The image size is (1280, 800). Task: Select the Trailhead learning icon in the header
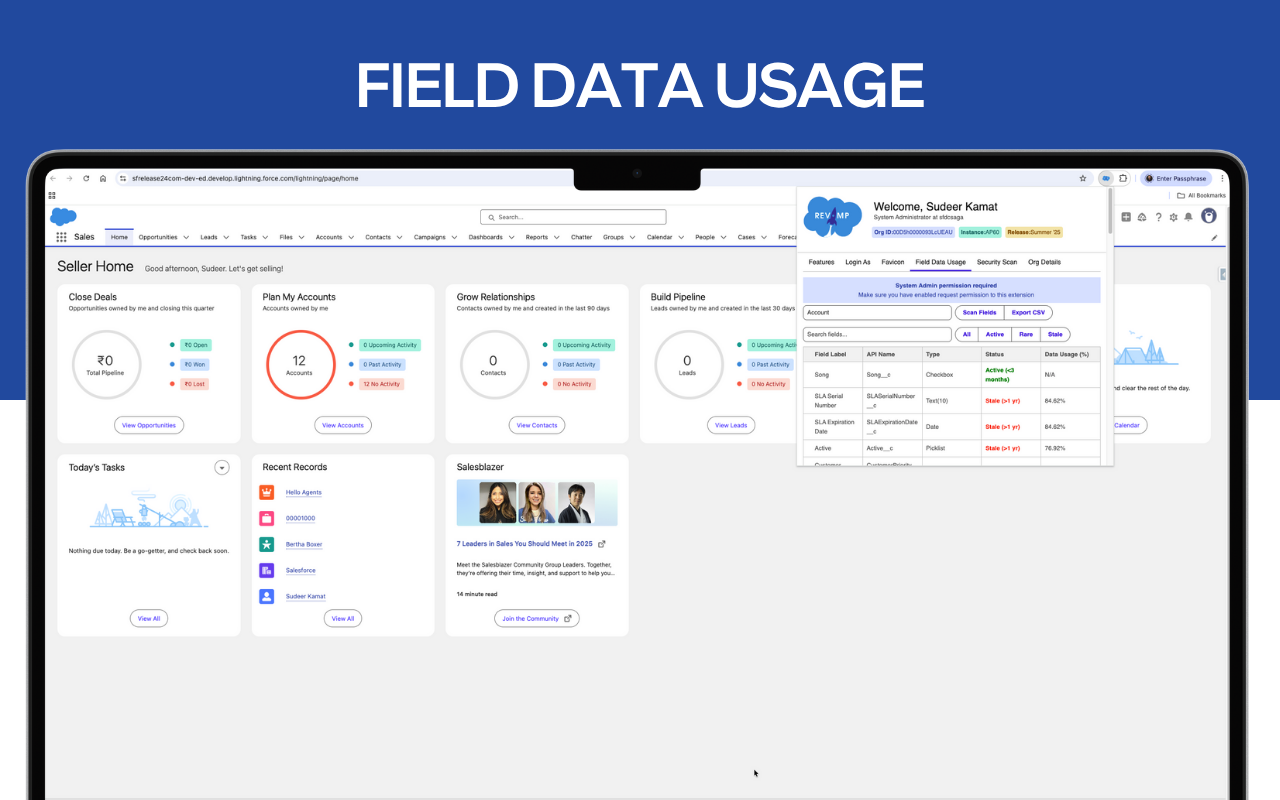tap(1142, 217)
